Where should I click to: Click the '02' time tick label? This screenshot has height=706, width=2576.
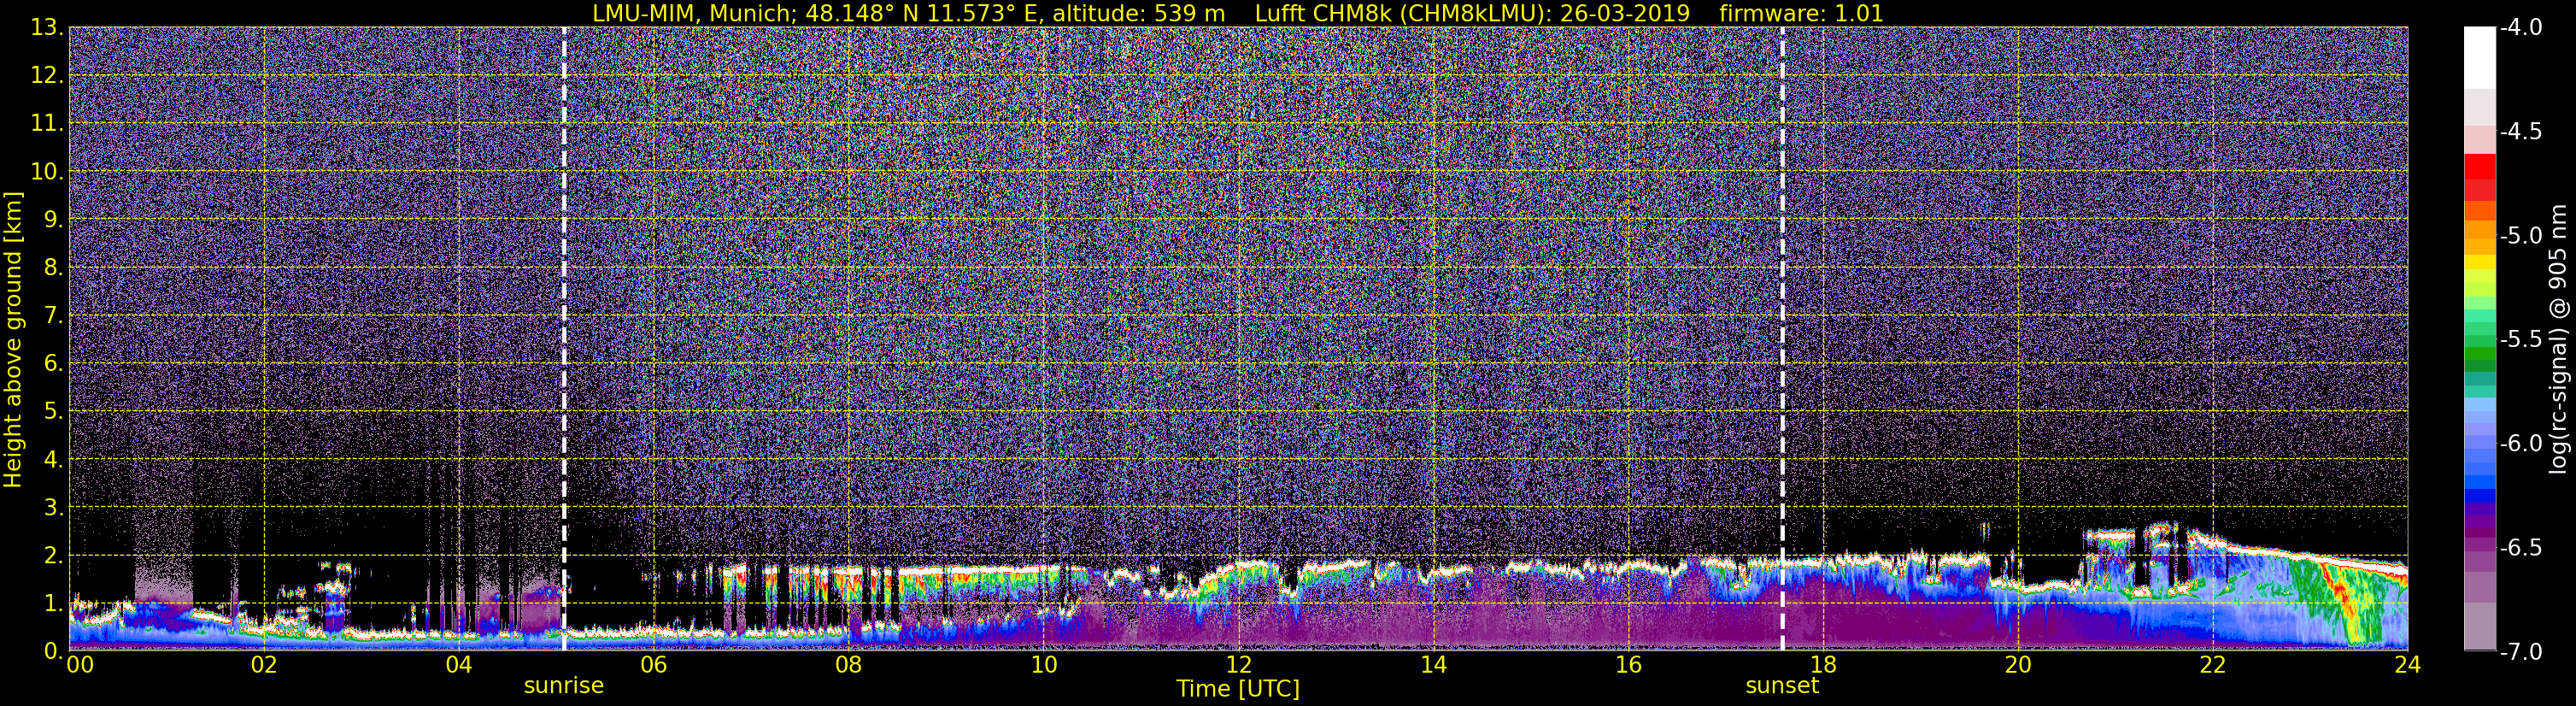coord(263,666)
